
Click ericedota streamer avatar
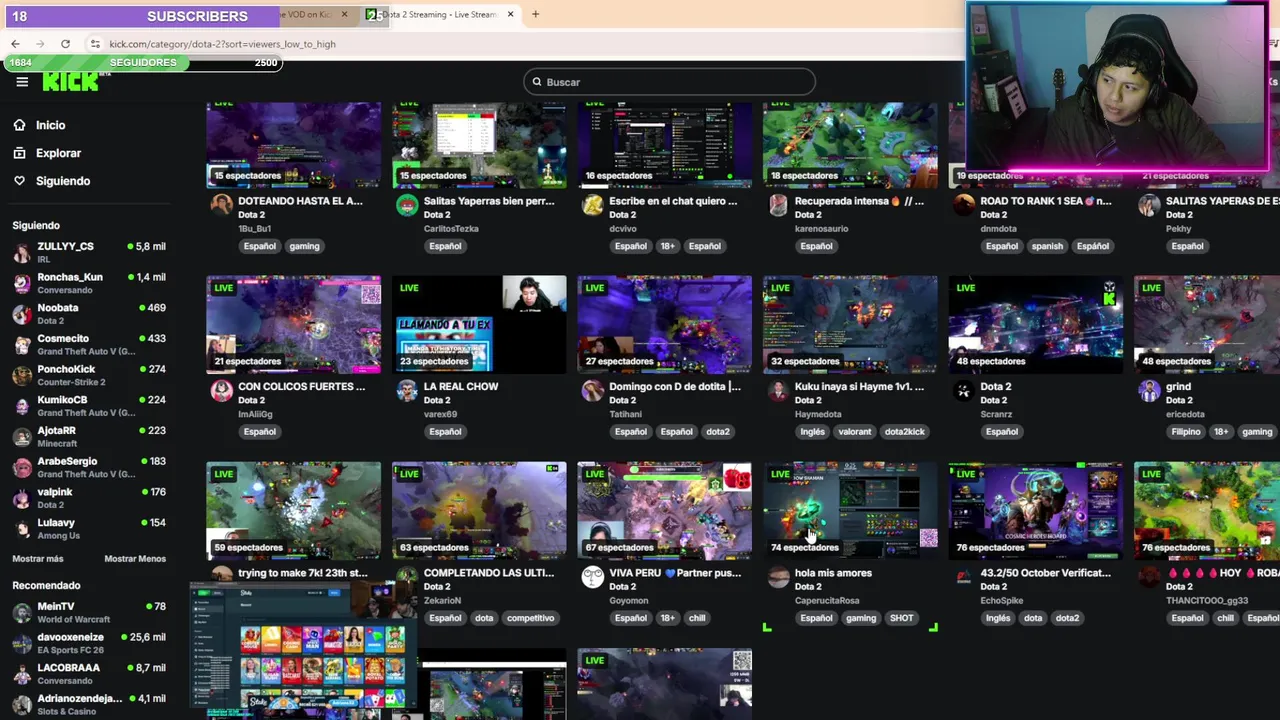[1149, 391]
